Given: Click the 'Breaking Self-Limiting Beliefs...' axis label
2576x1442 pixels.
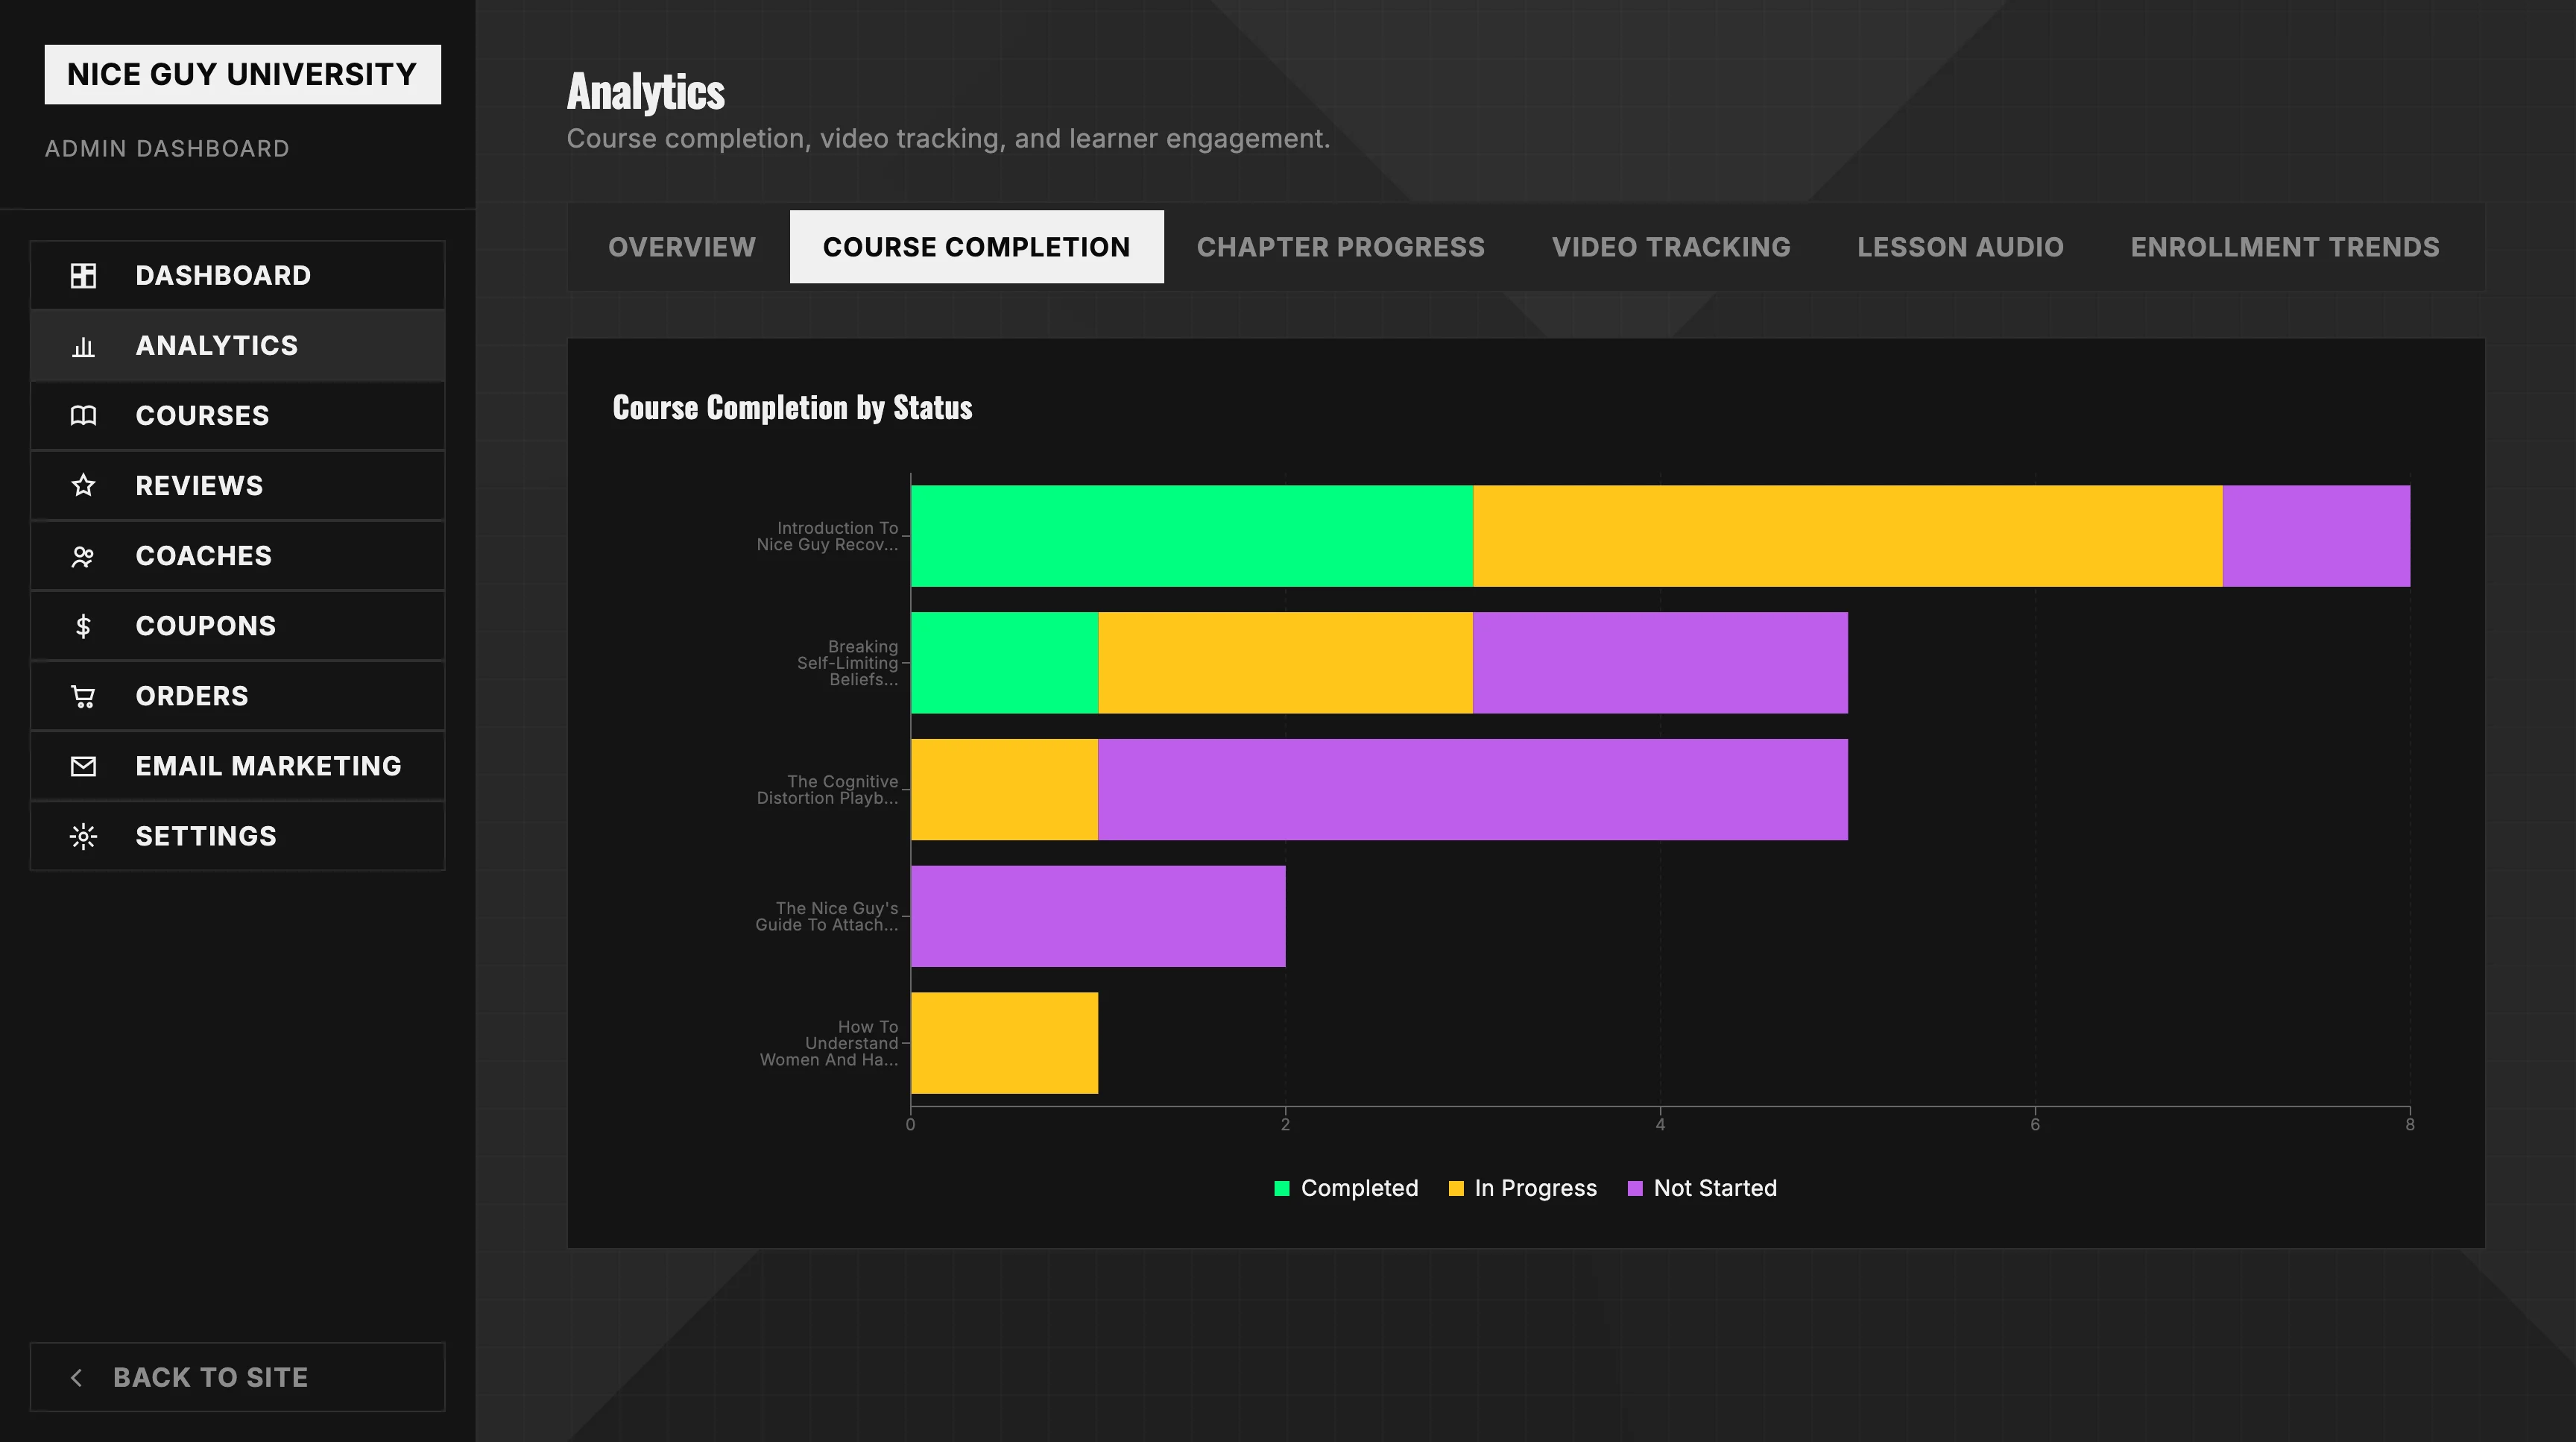Looking at the screenshot, I should pyautogui.click(x=847, y=663).
